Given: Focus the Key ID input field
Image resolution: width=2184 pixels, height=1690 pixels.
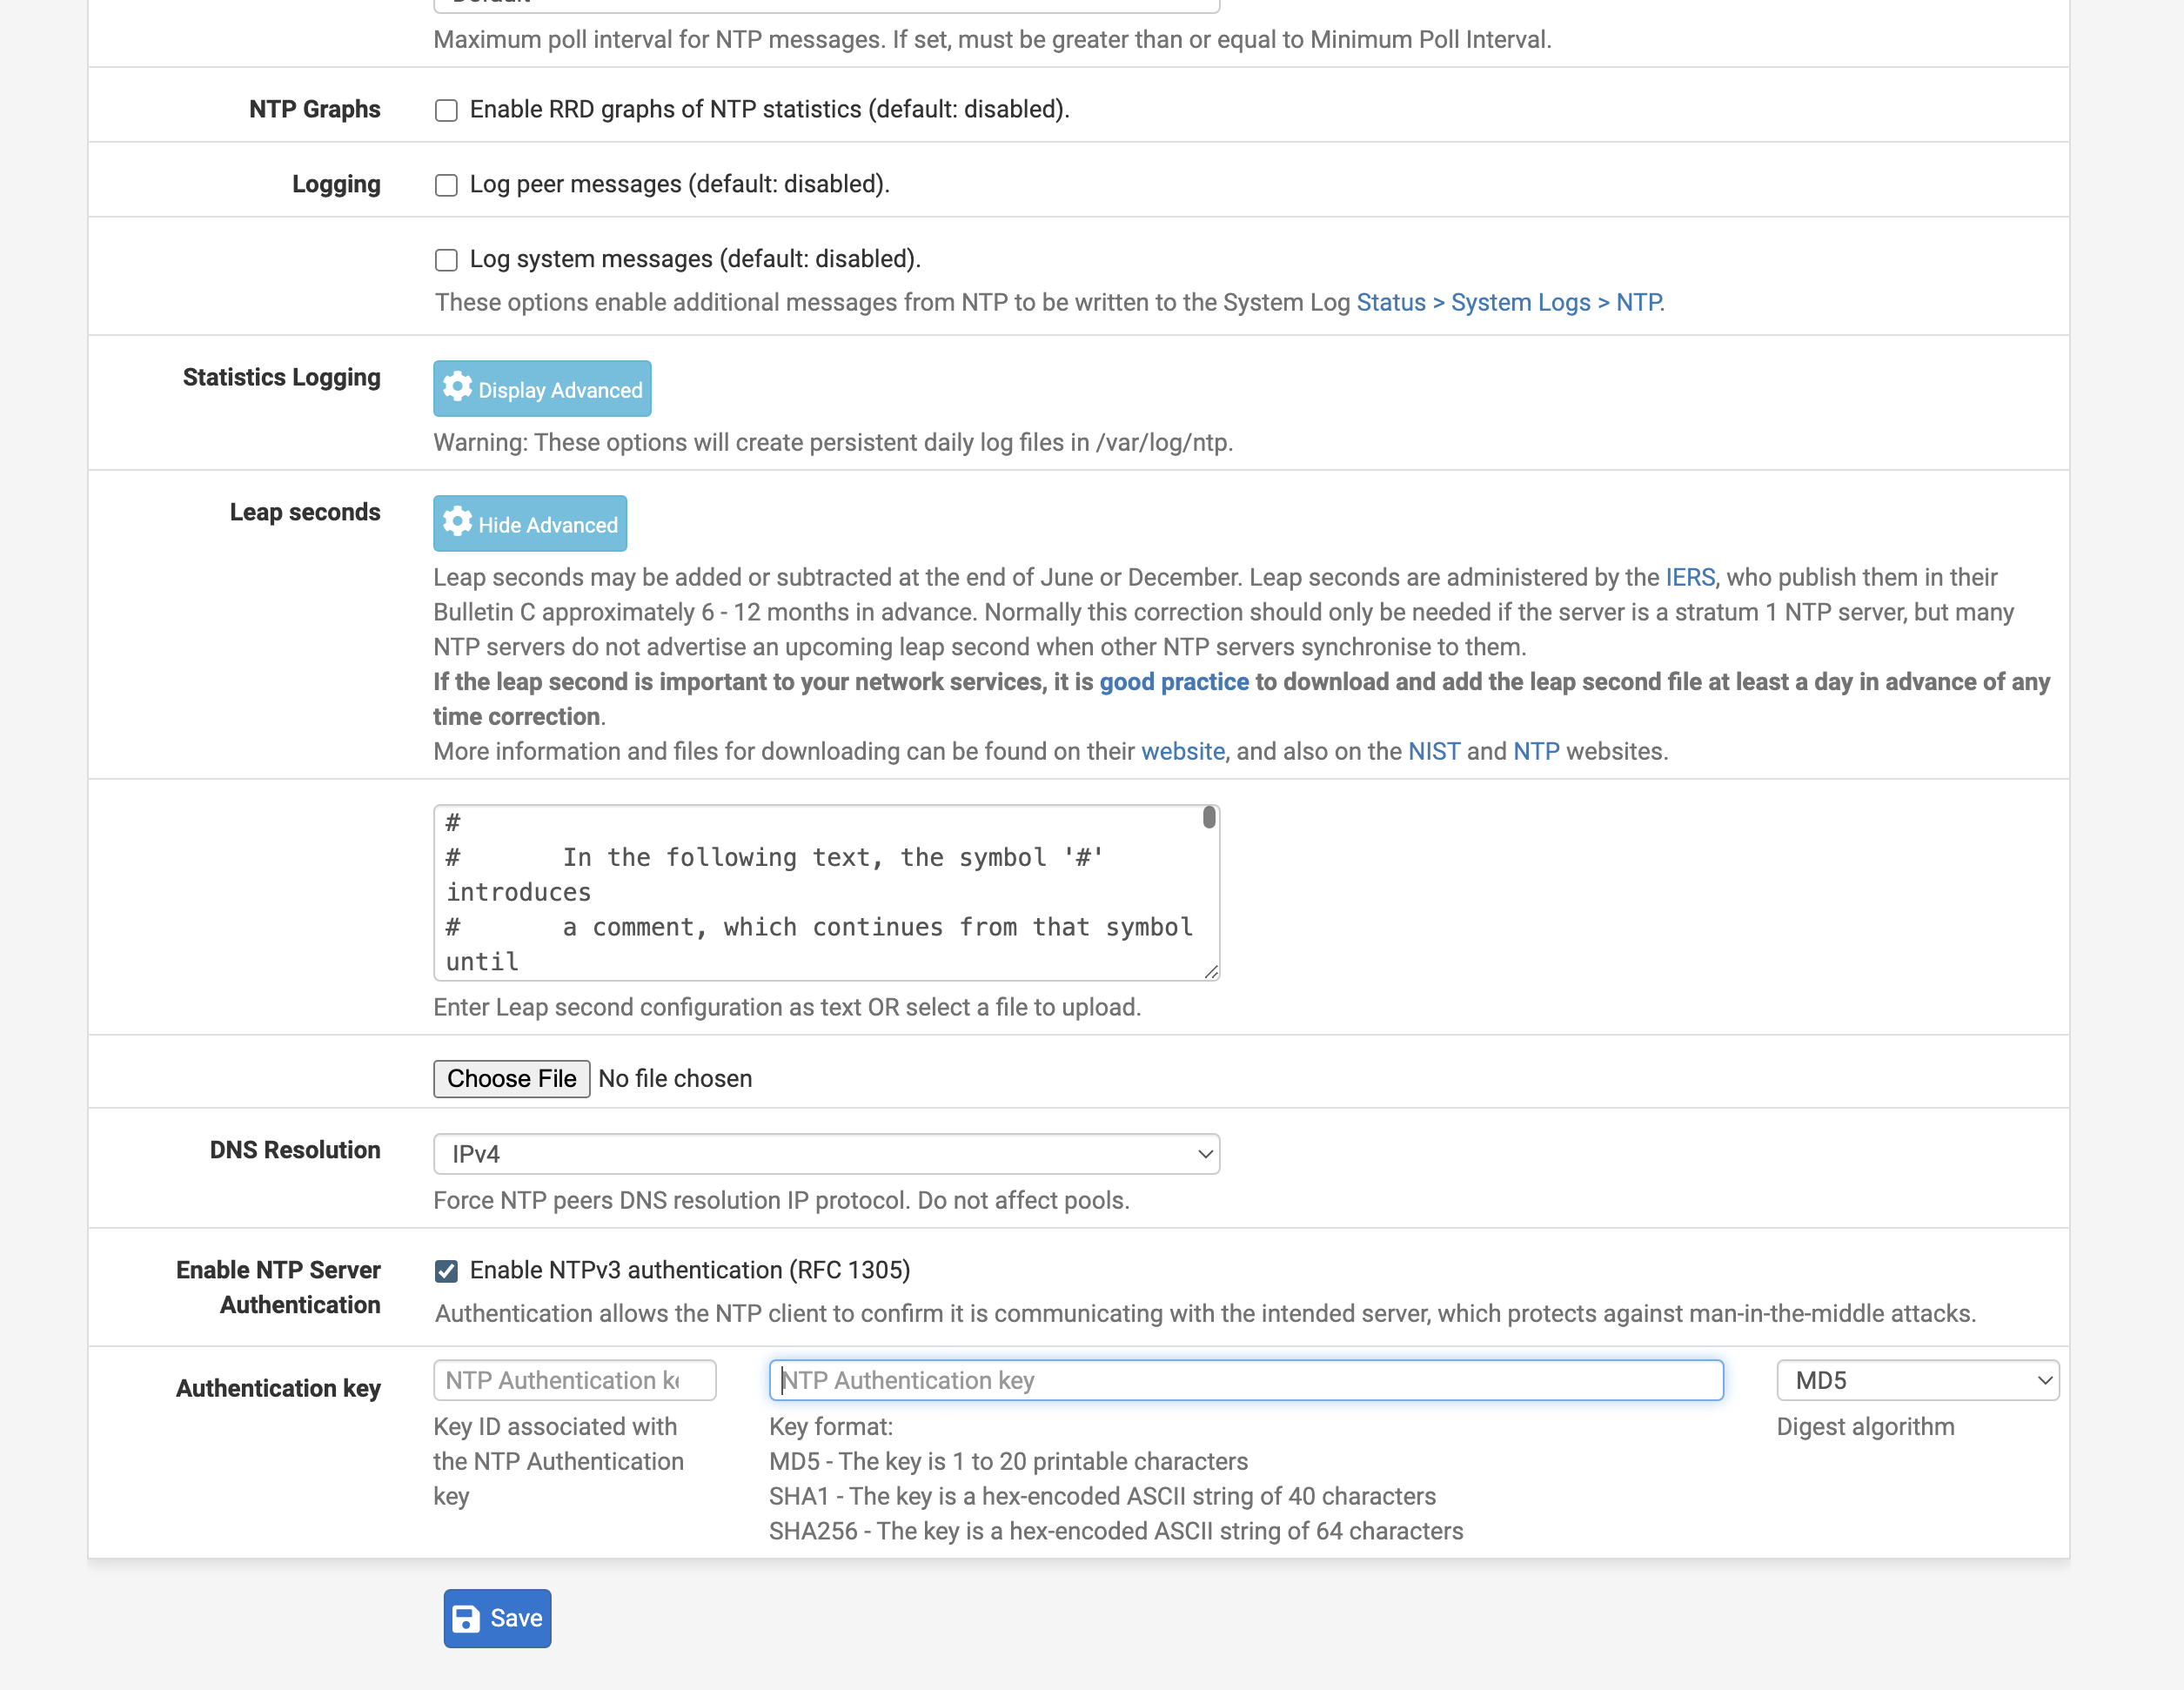Looking at the screenshot, I should (x=574, y=1381).
